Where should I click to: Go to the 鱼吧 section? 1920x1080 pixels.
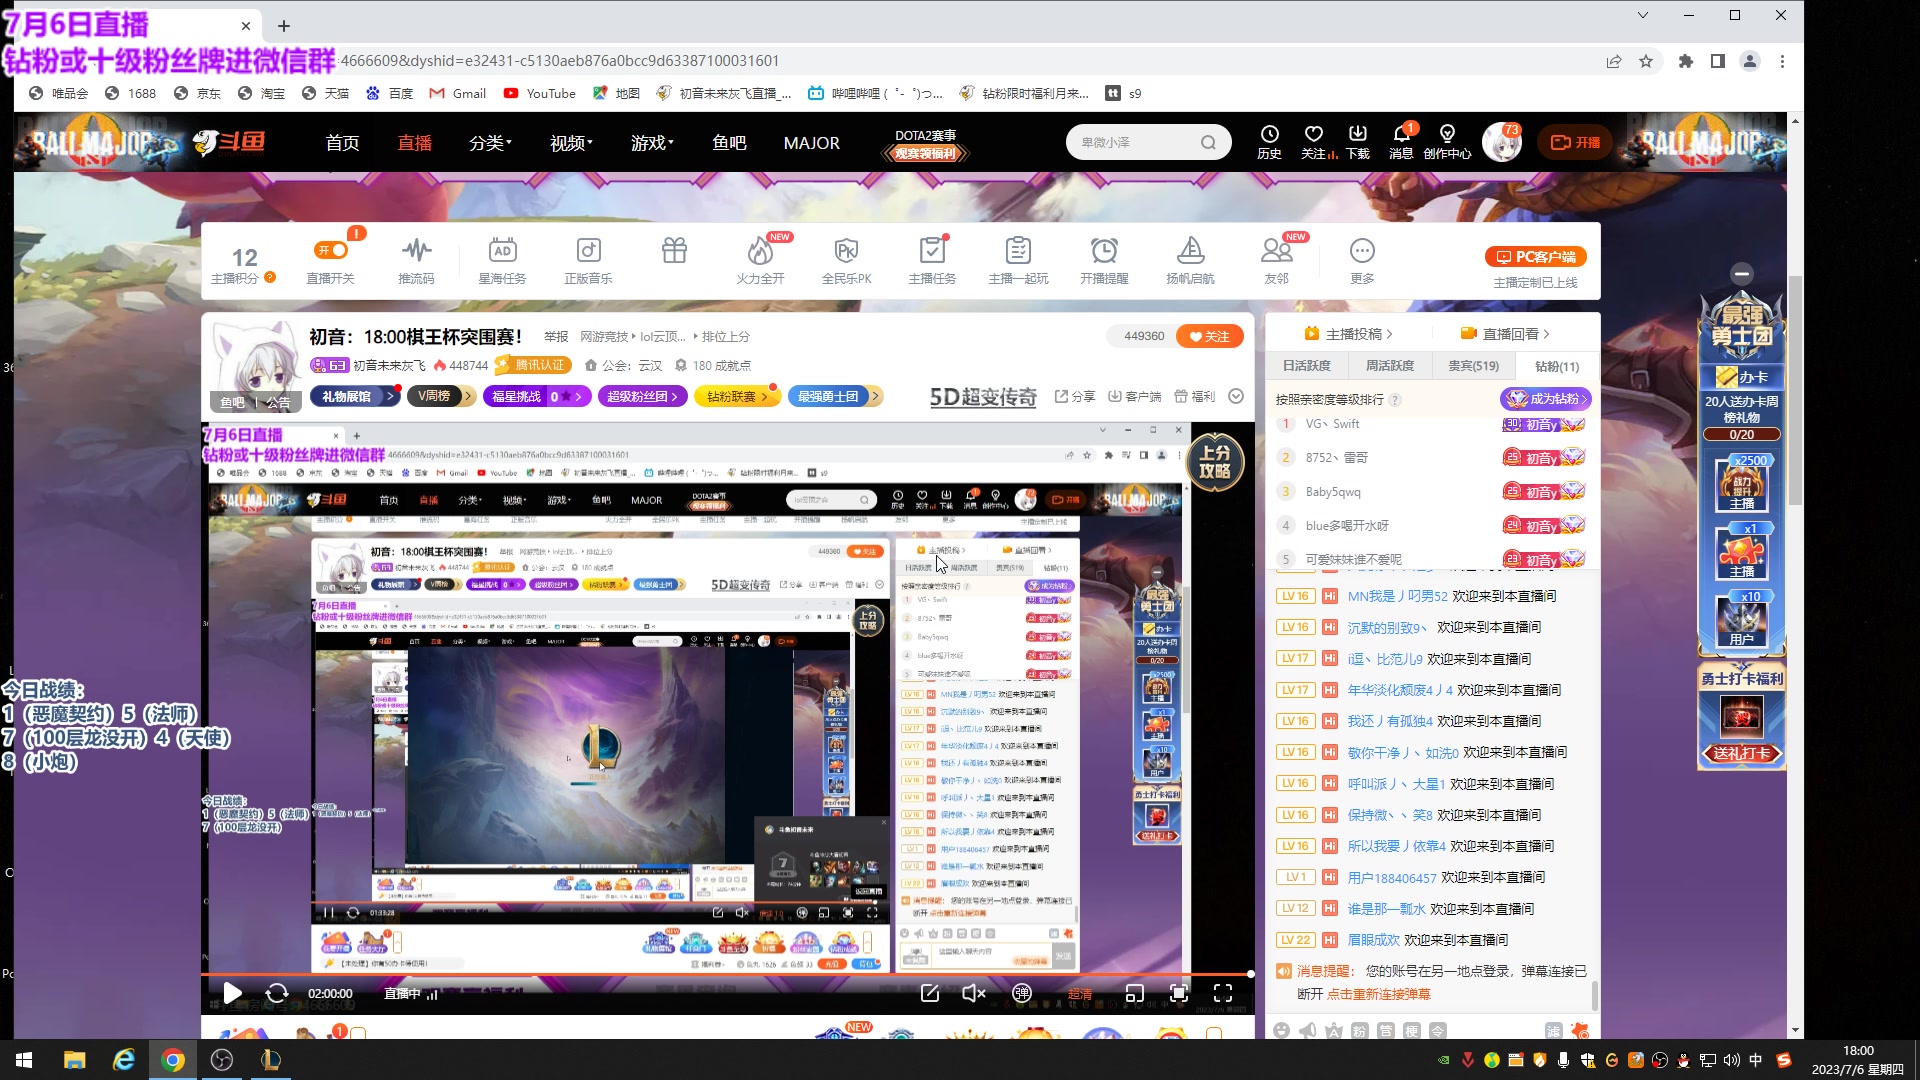pos(729,142)
